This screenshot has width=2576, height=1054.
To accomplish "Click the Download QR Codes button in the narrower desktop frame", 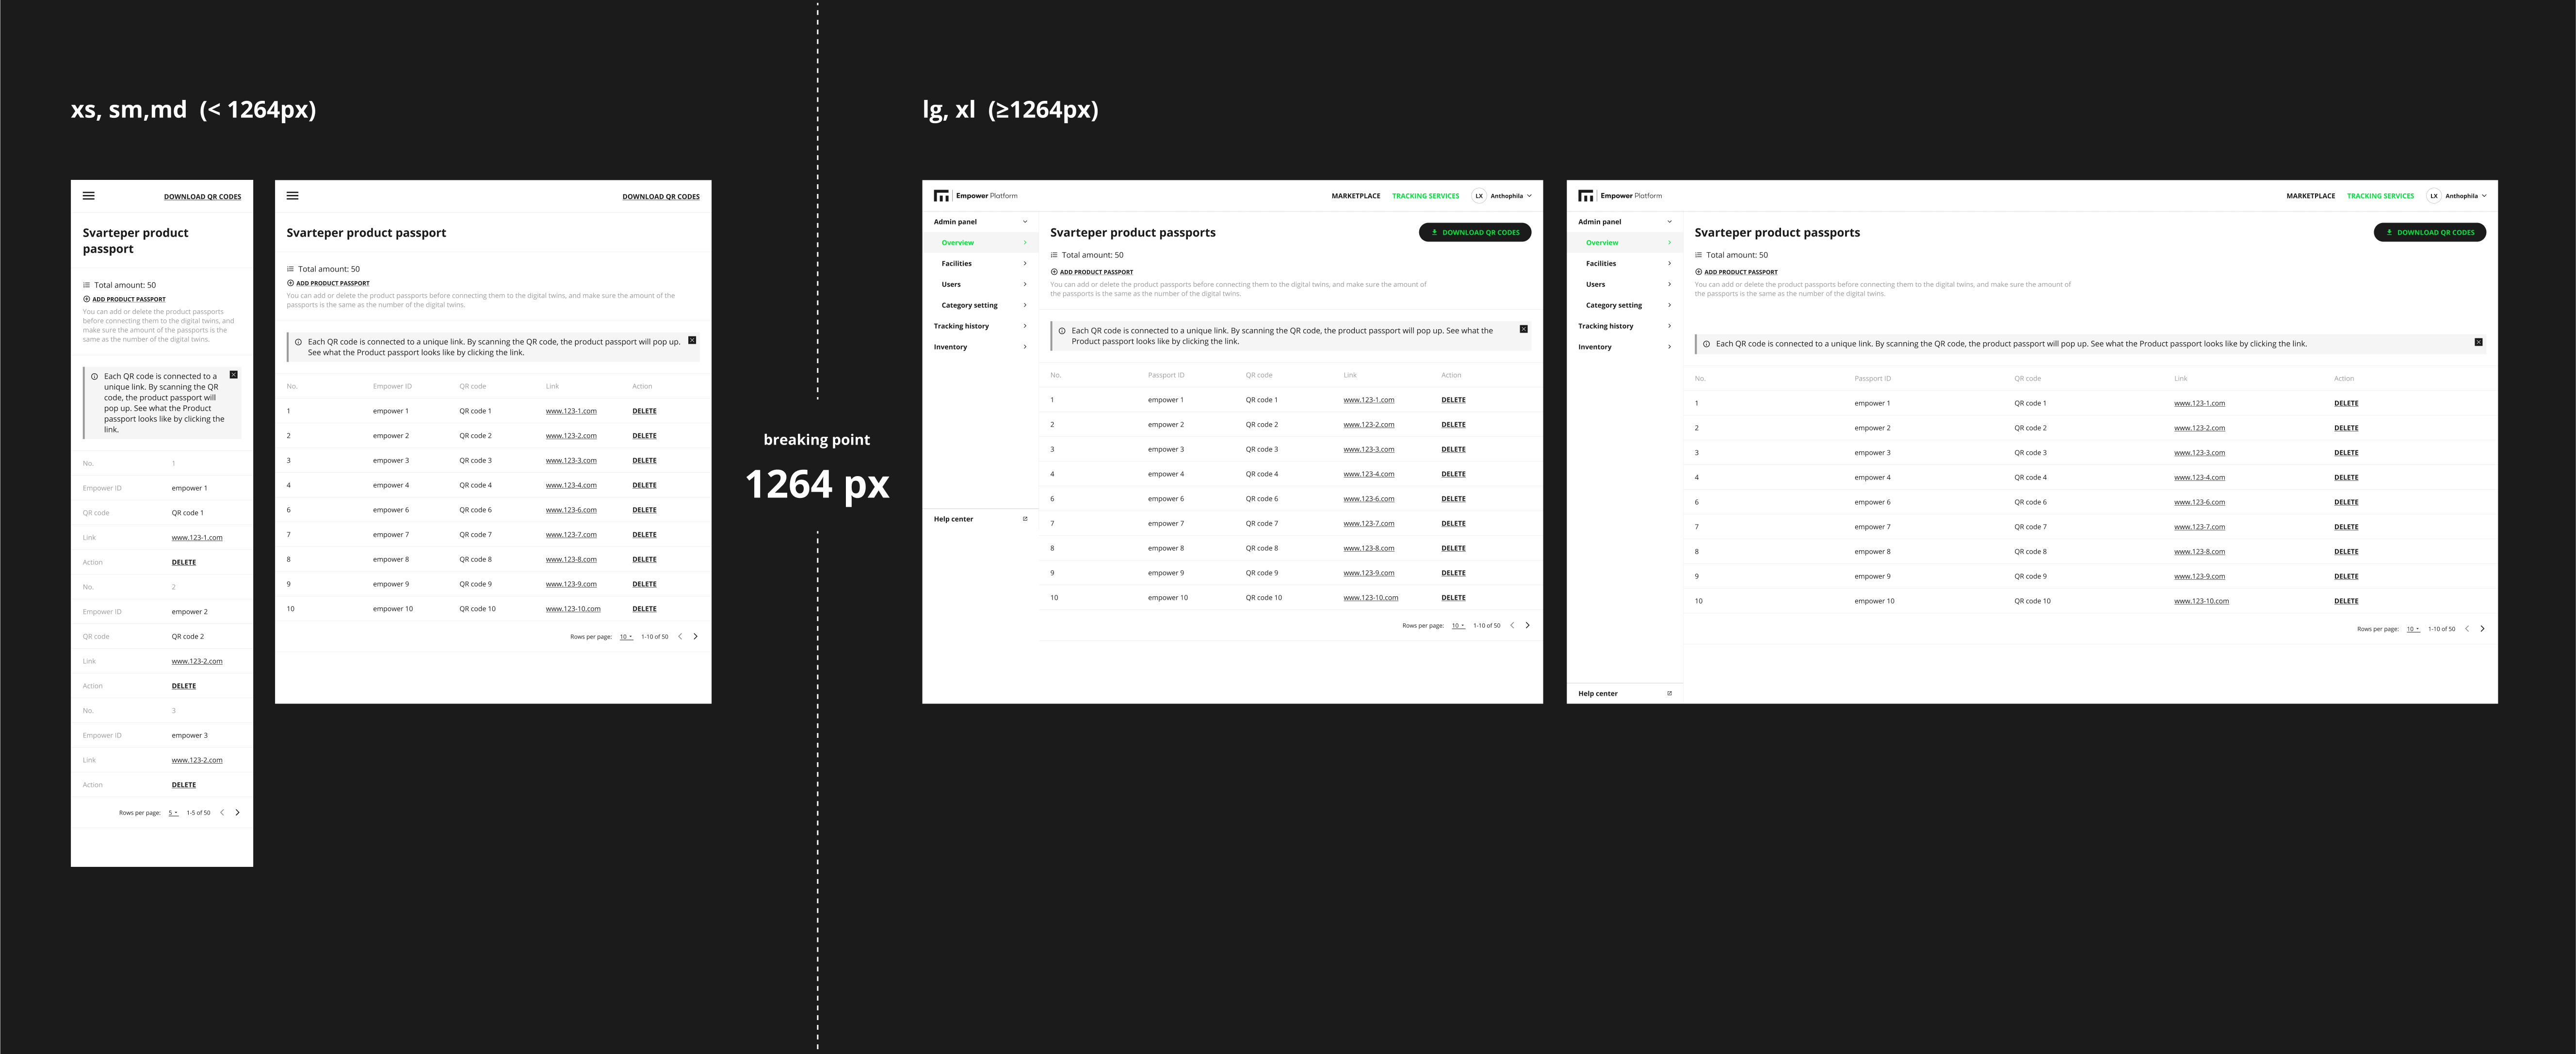I will tap(1475, 232).
